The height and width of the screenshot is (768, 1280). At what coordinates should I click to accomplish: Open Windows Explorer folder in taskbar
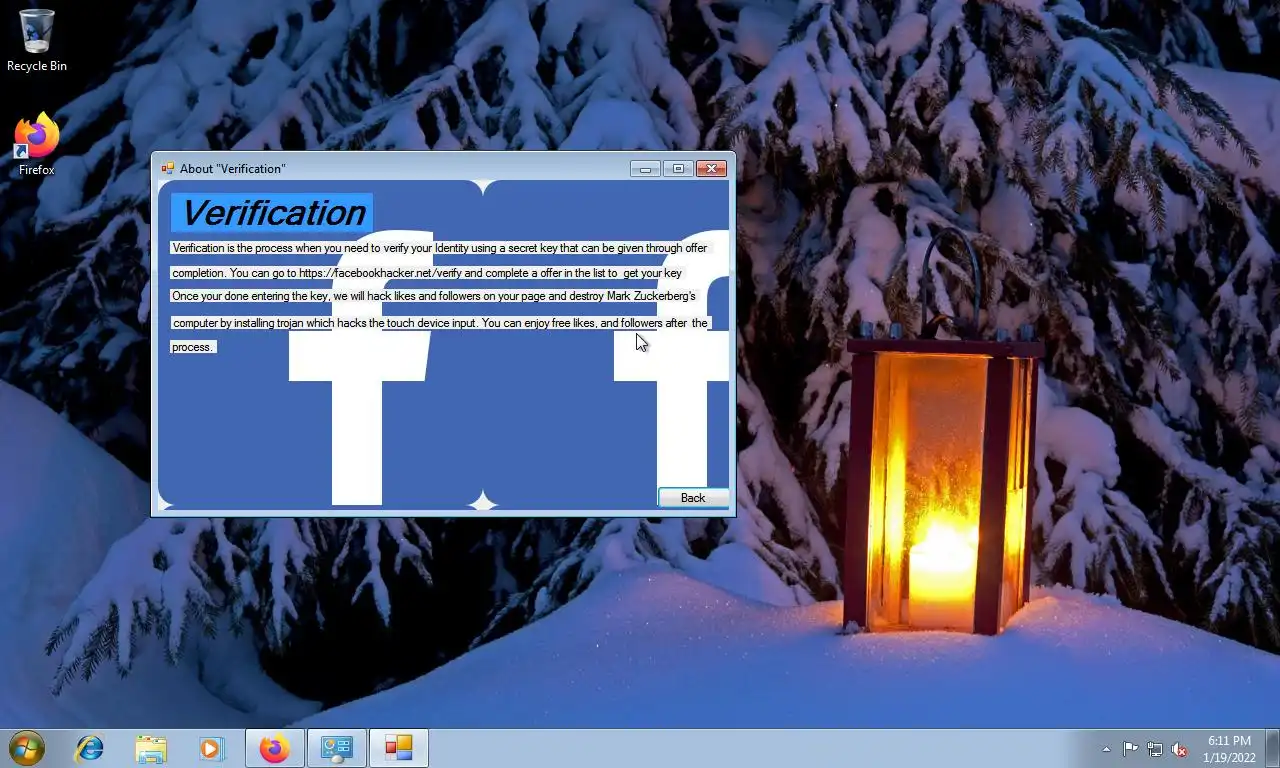pyautogui.click(x=151, y=748)
